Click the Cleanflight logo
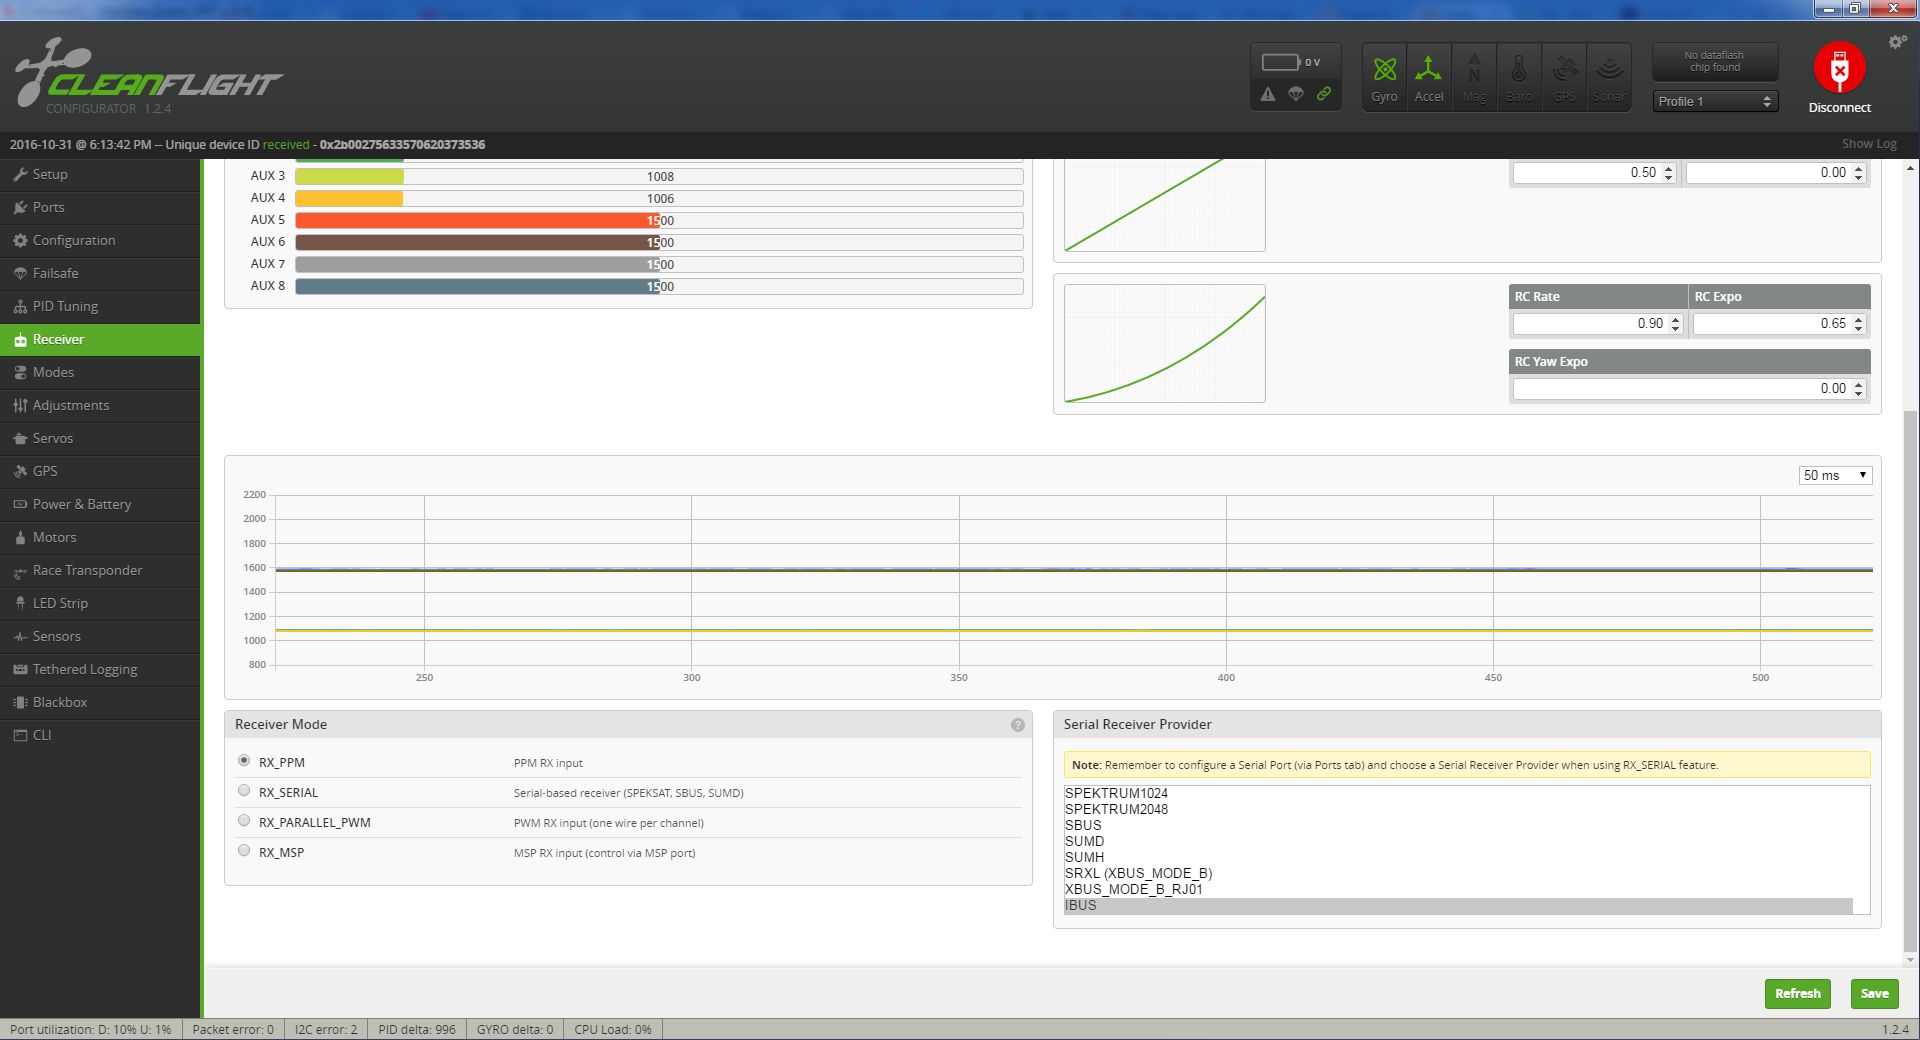Viewport: 1920px width, 1040px height. click(149, 76)
